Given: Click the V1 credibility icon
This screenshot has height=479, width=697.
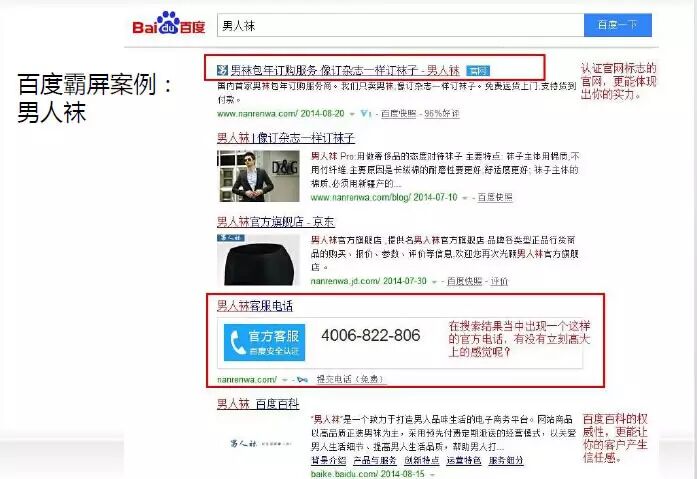Looking at the screenshot, I should pyautogui.click(x=365, y=114).
